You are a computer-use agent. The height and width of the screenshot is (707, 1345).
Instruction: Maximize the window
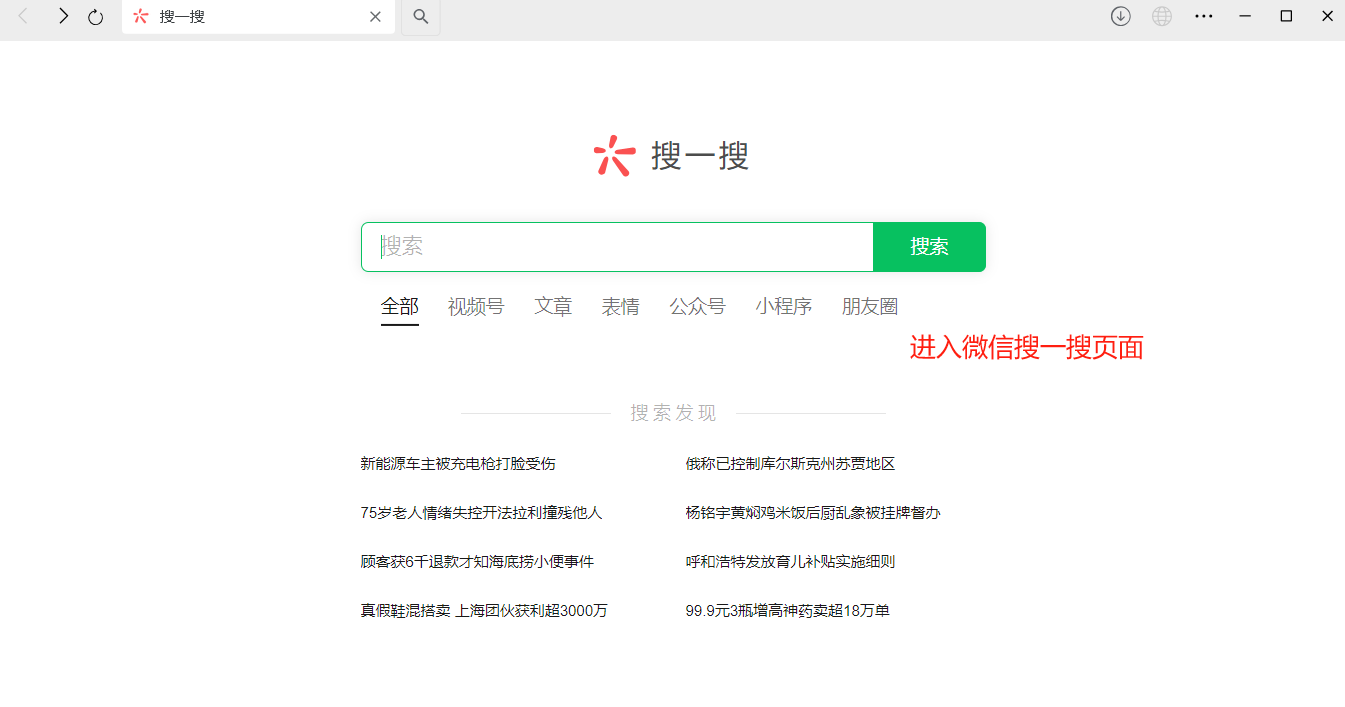(1287, 16)
